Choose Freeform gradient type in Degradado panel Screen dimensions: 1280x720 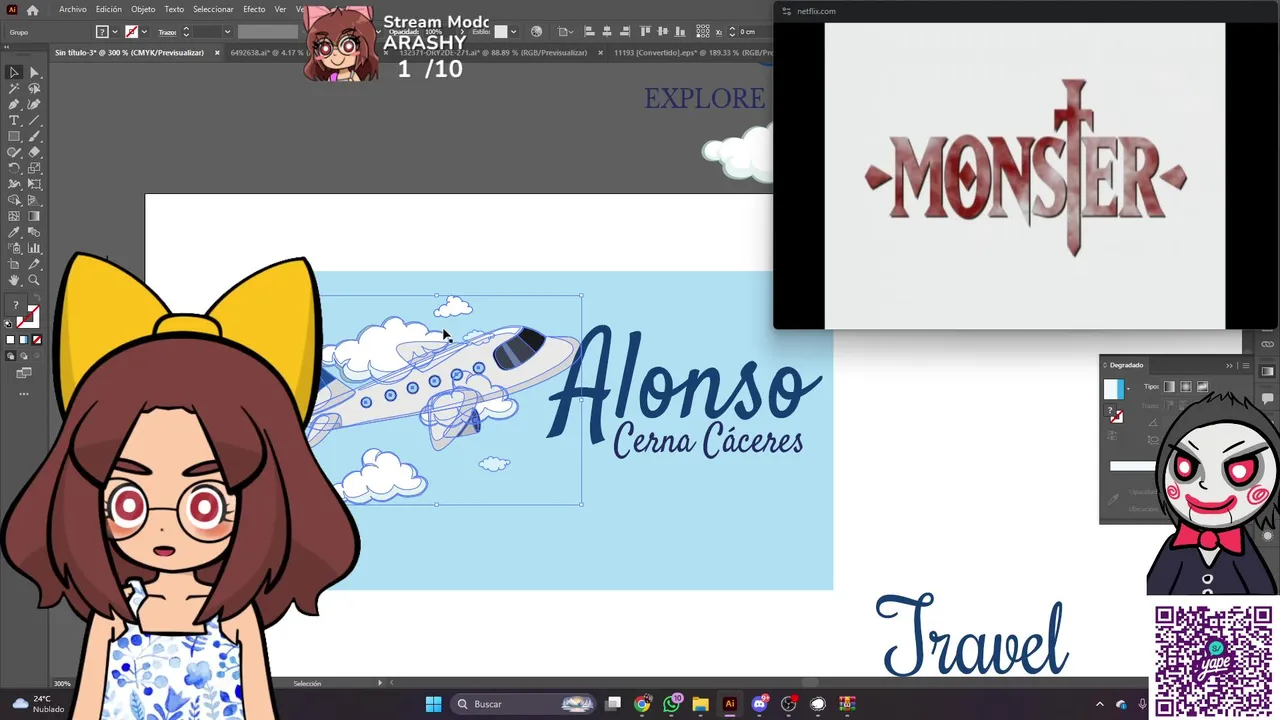(x=1203, y=387)
